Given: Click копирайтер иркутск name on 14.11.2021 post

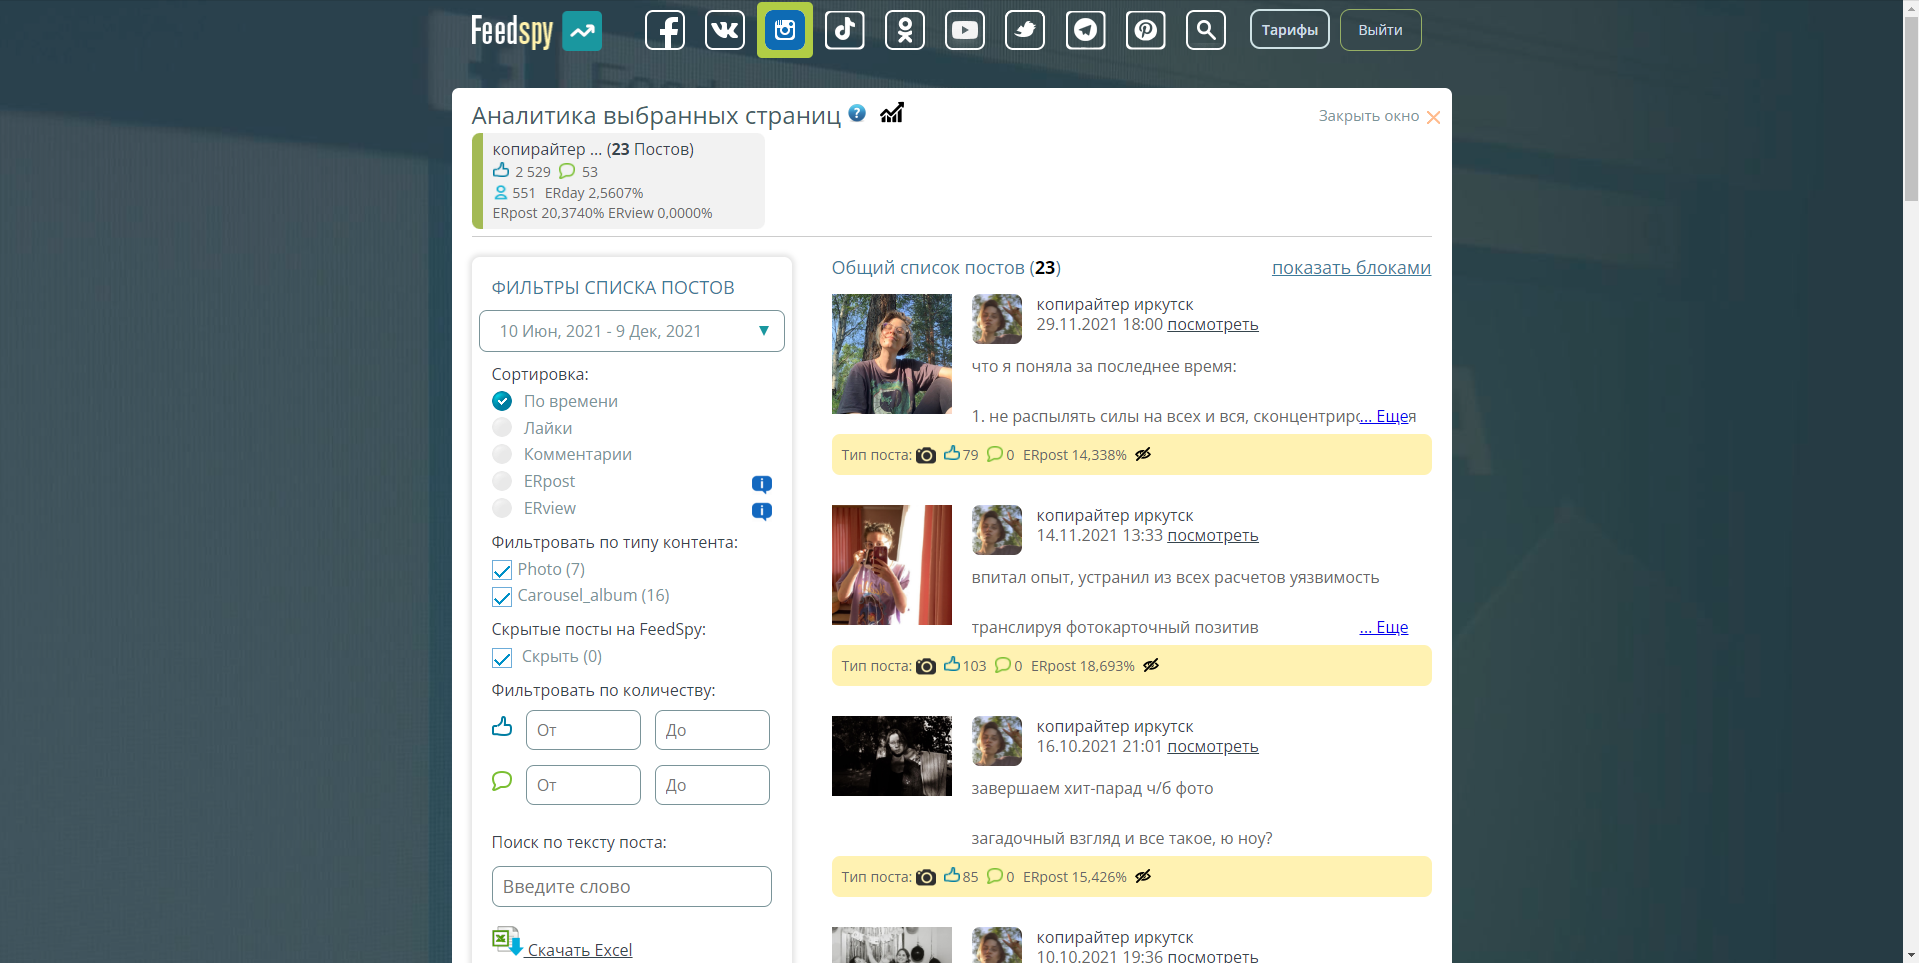Looking at the screenshot, I should point(1115,515).
